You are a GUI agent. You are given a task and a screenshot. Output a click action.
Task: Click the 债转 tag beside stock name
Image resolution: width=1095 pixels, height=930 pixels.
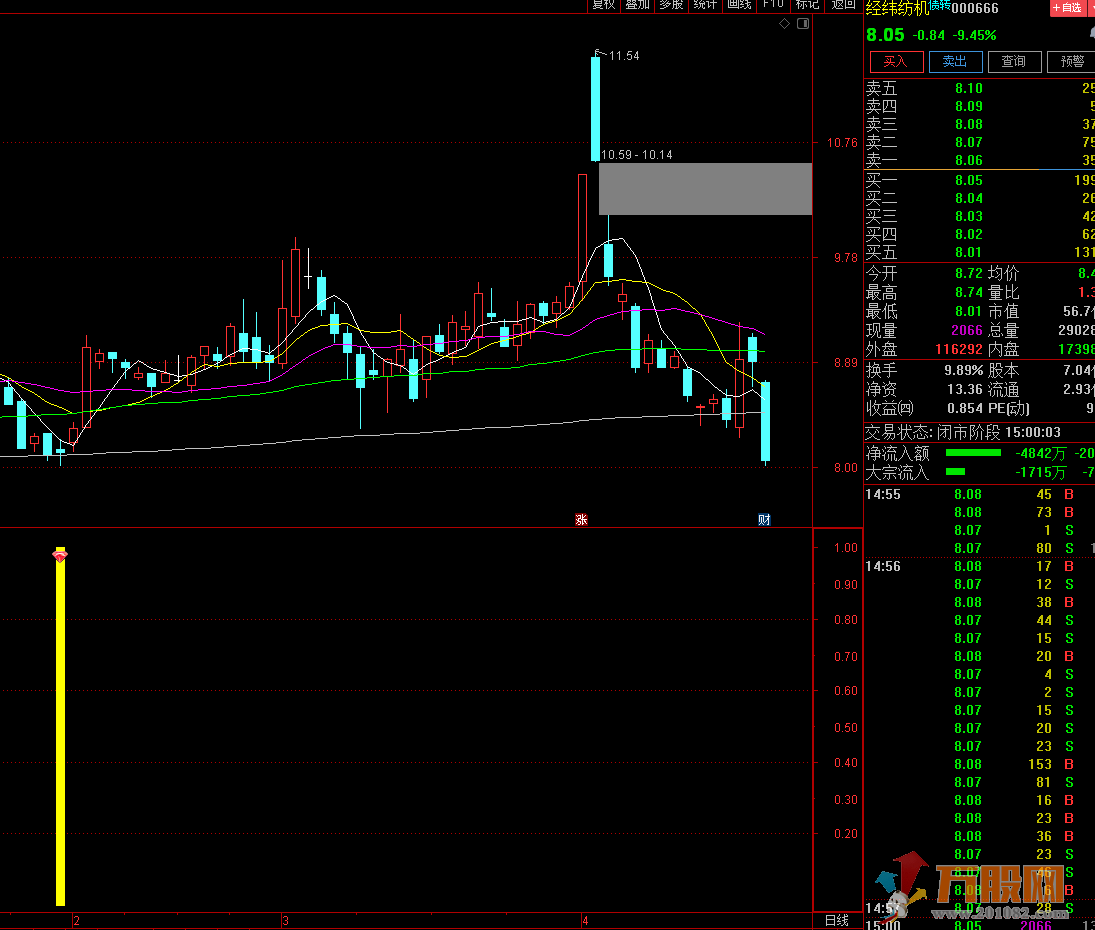pos(939,6)
